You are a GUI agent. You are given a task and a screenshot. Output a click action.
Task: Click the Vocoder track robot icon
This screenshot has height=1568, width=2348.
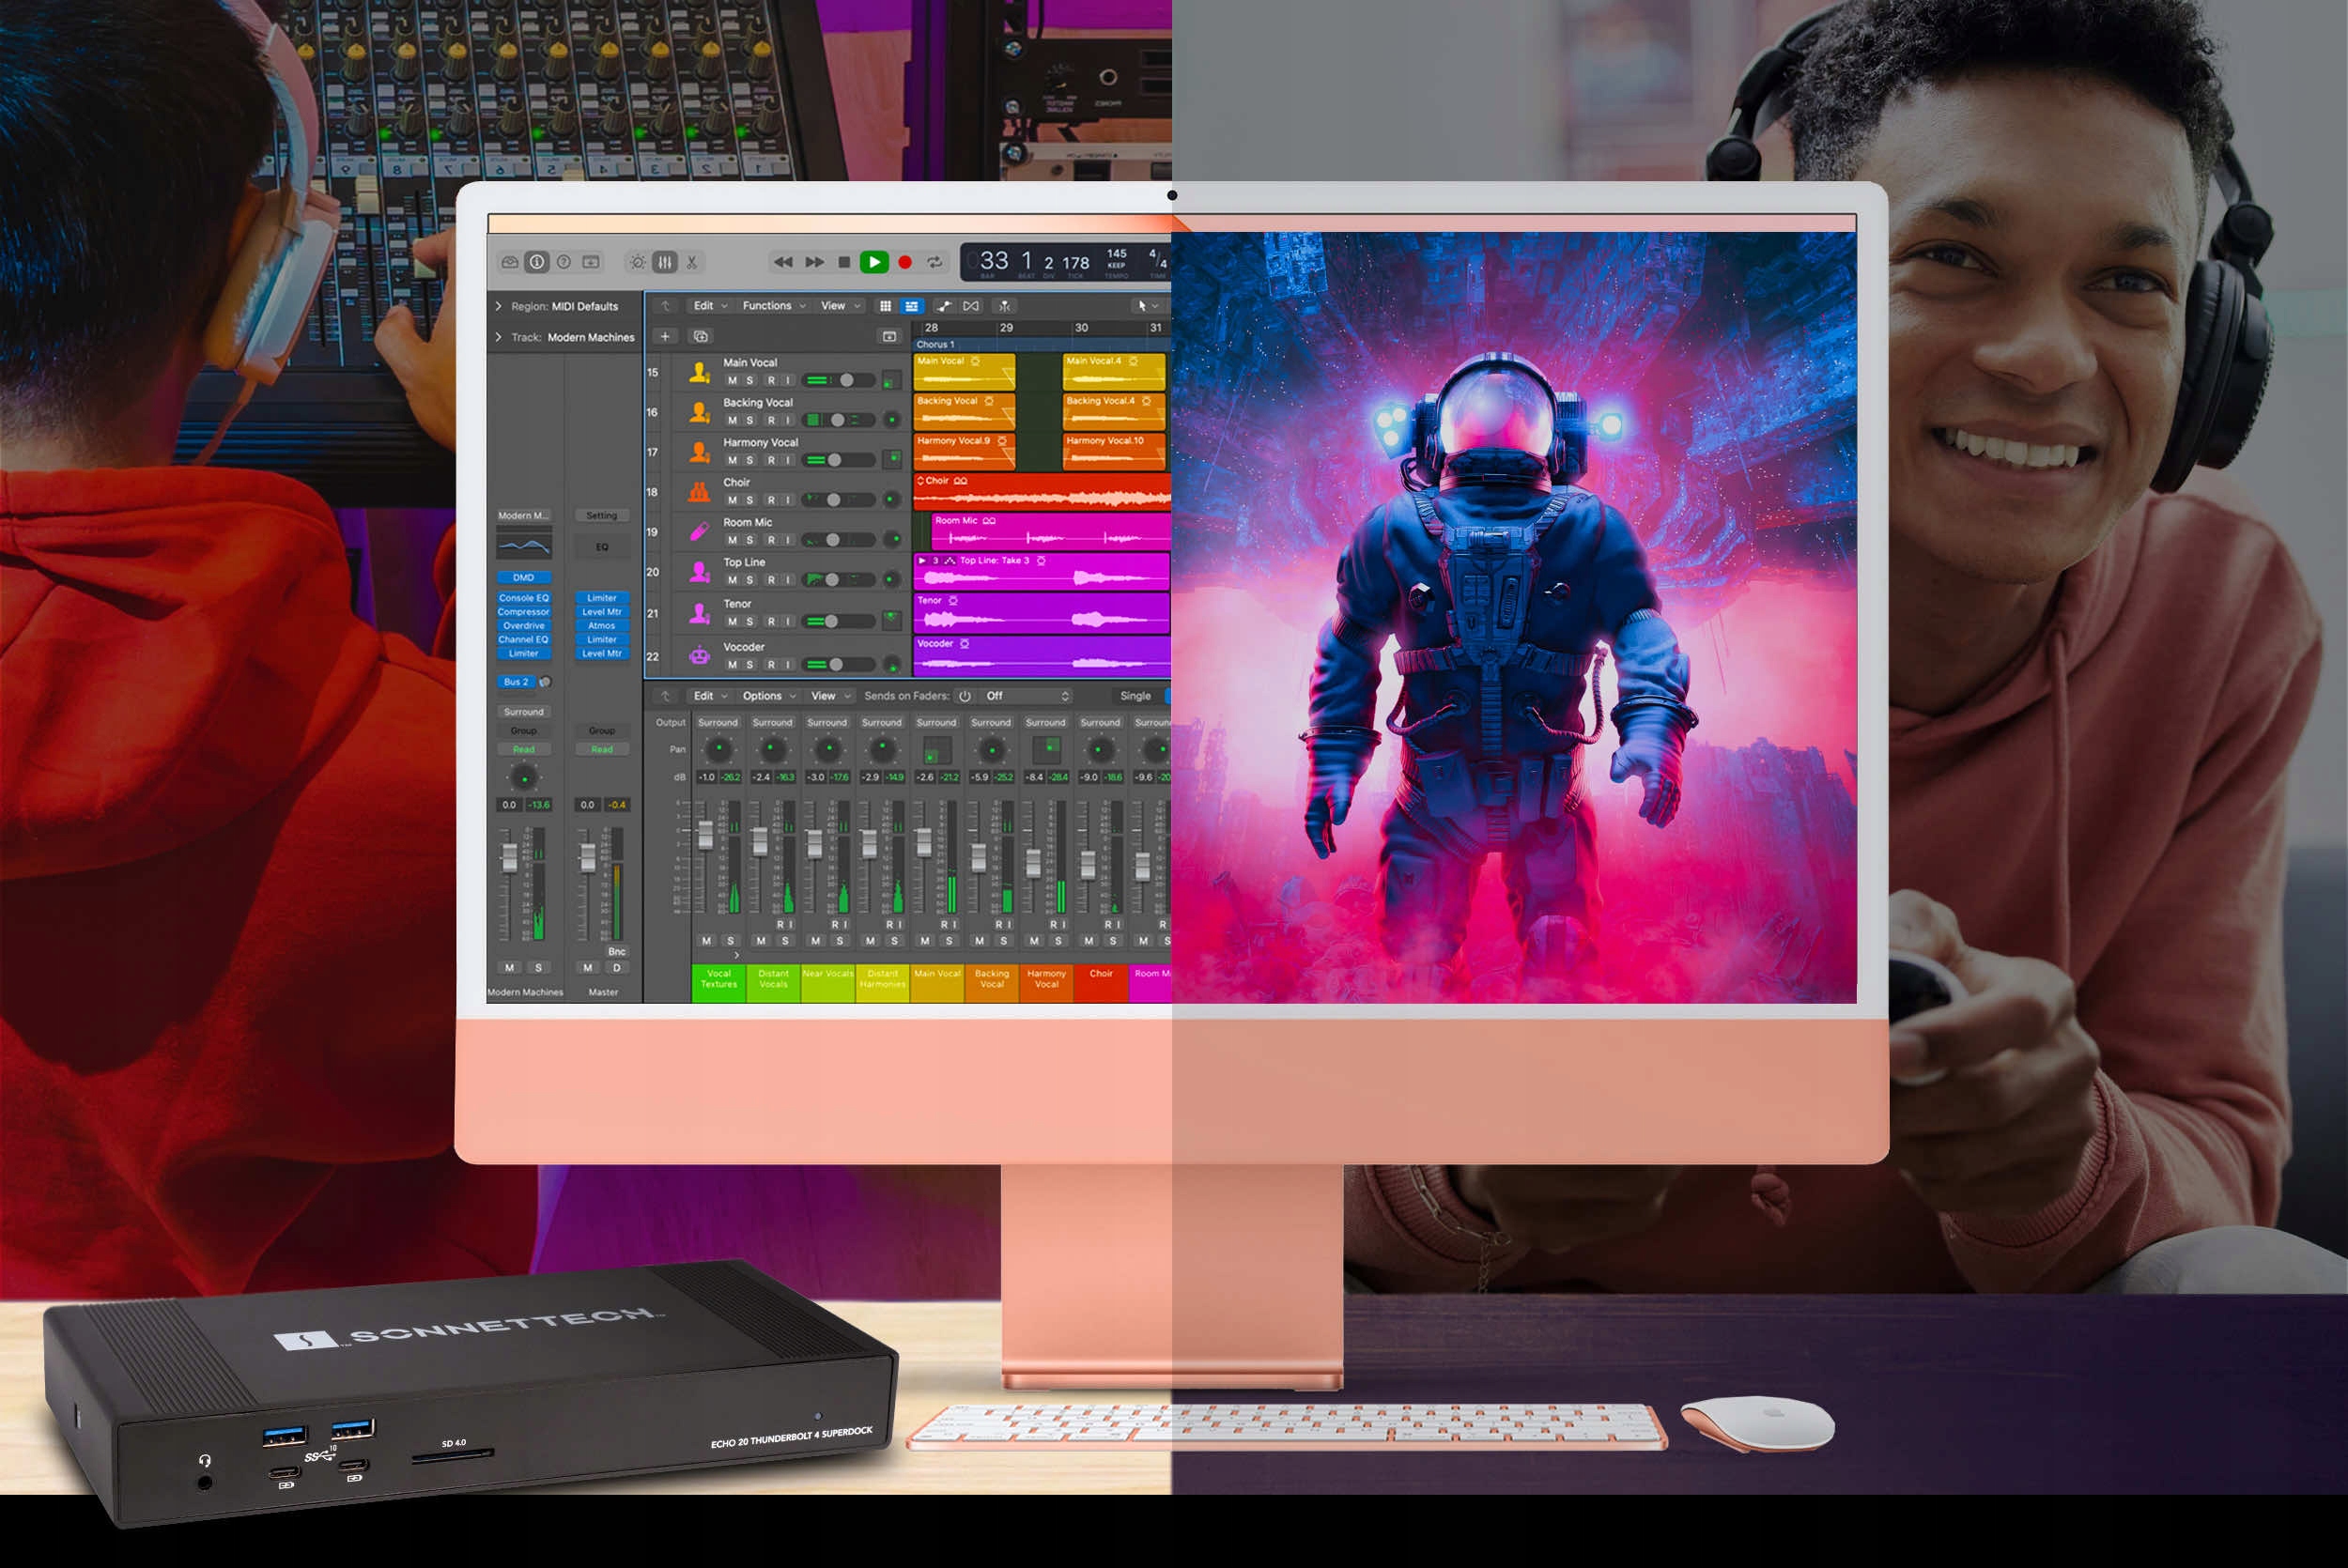[699, 656]
